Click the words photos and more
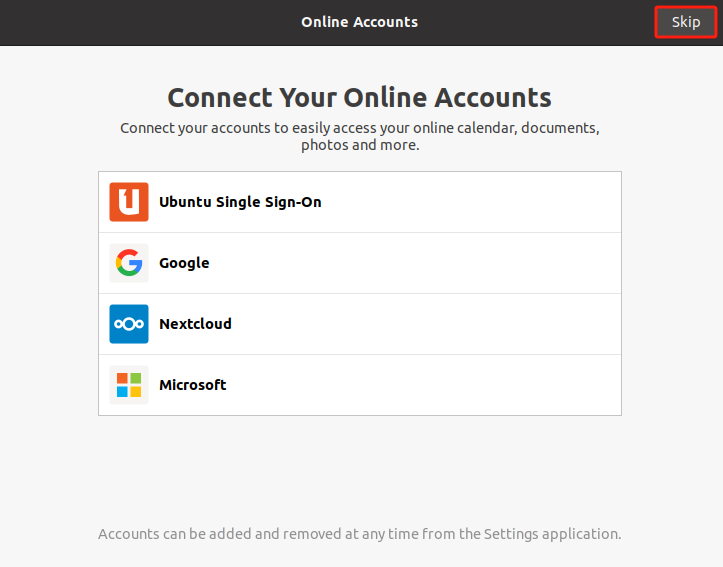Viewport: 723px width, 567px height. pyautogui.click(x=360, y=145)
